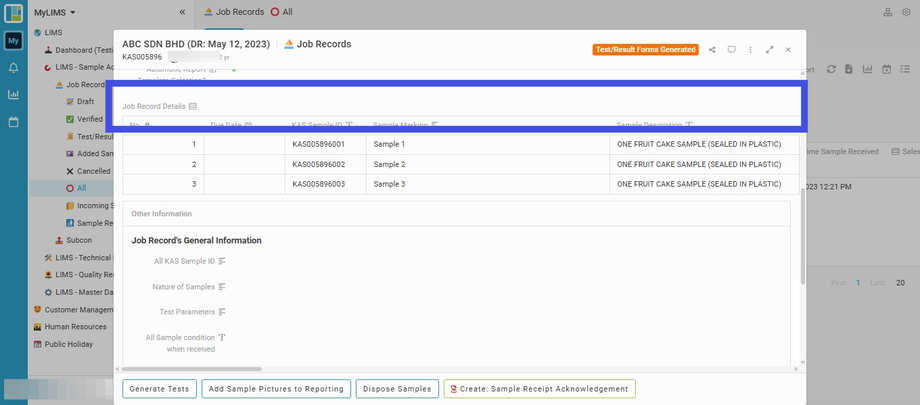This screenshot has height=405, width=920.
Task: Click the Test/Result Forms Generated status badge
Action: [645, 50]
